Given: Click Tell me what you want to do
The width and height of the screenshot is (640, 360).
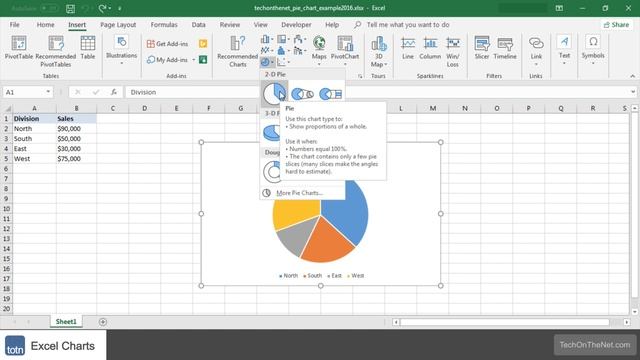Looking at the screenshot, I should [407, 25].
